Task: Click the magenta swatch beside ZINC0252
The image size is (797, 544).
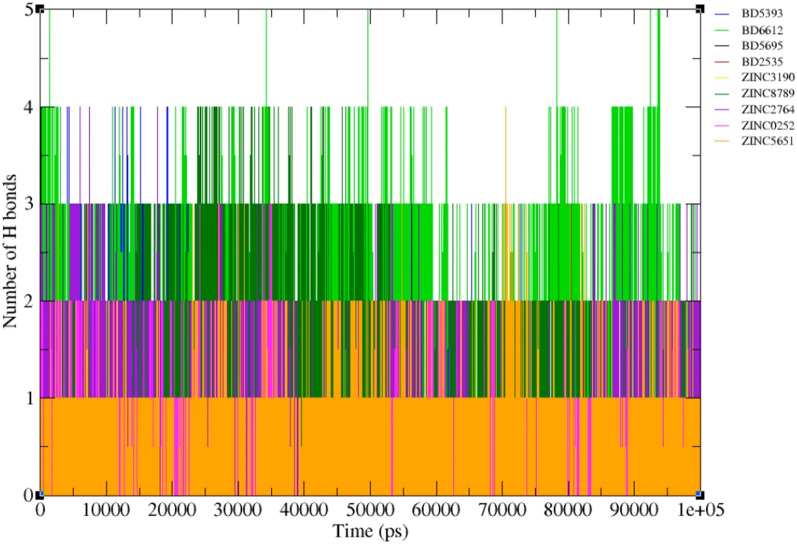Action: pyautogui.click(x=722, y=126)
